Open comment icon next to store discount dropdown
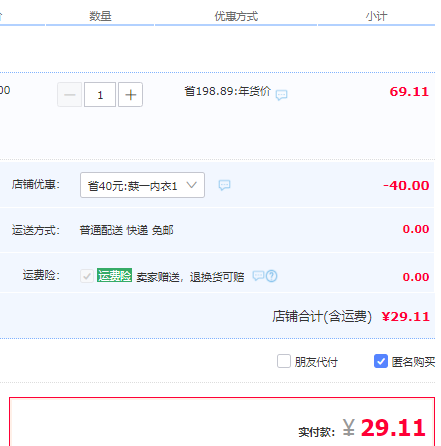441x446 pixels. coord(224,185)
